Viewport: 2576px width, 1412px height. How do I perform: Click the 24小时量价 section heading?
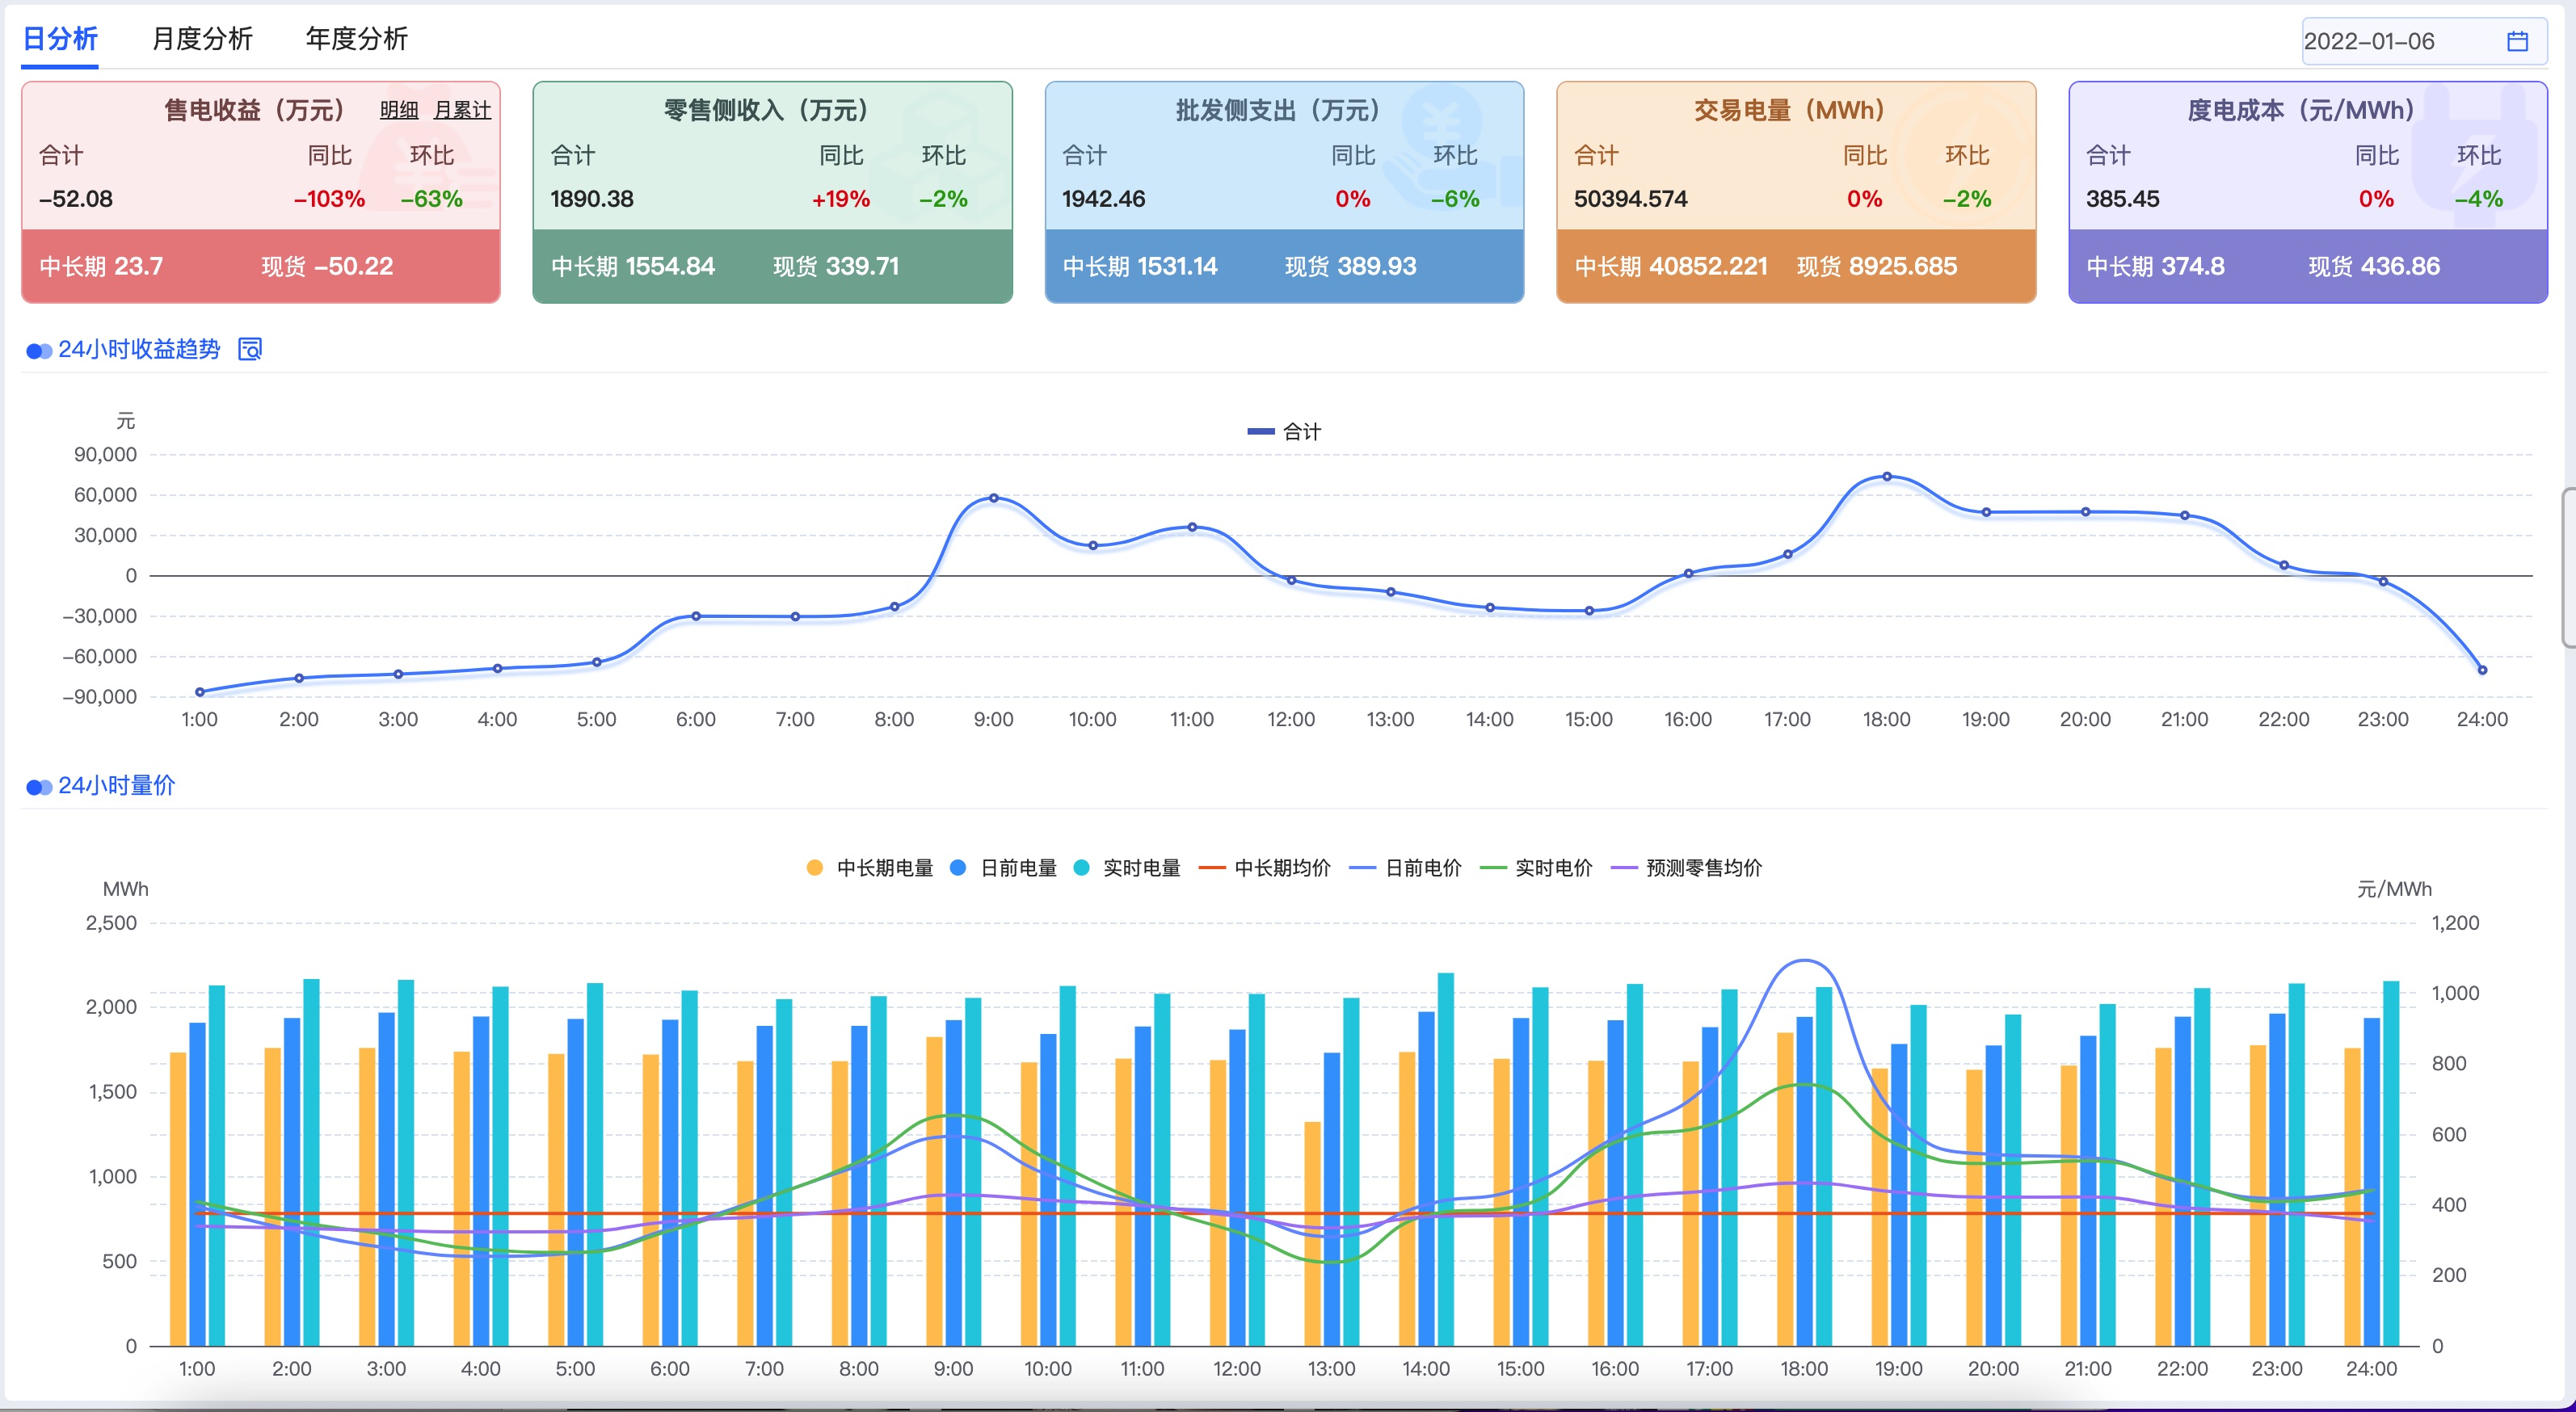click(x=116, y=785)
